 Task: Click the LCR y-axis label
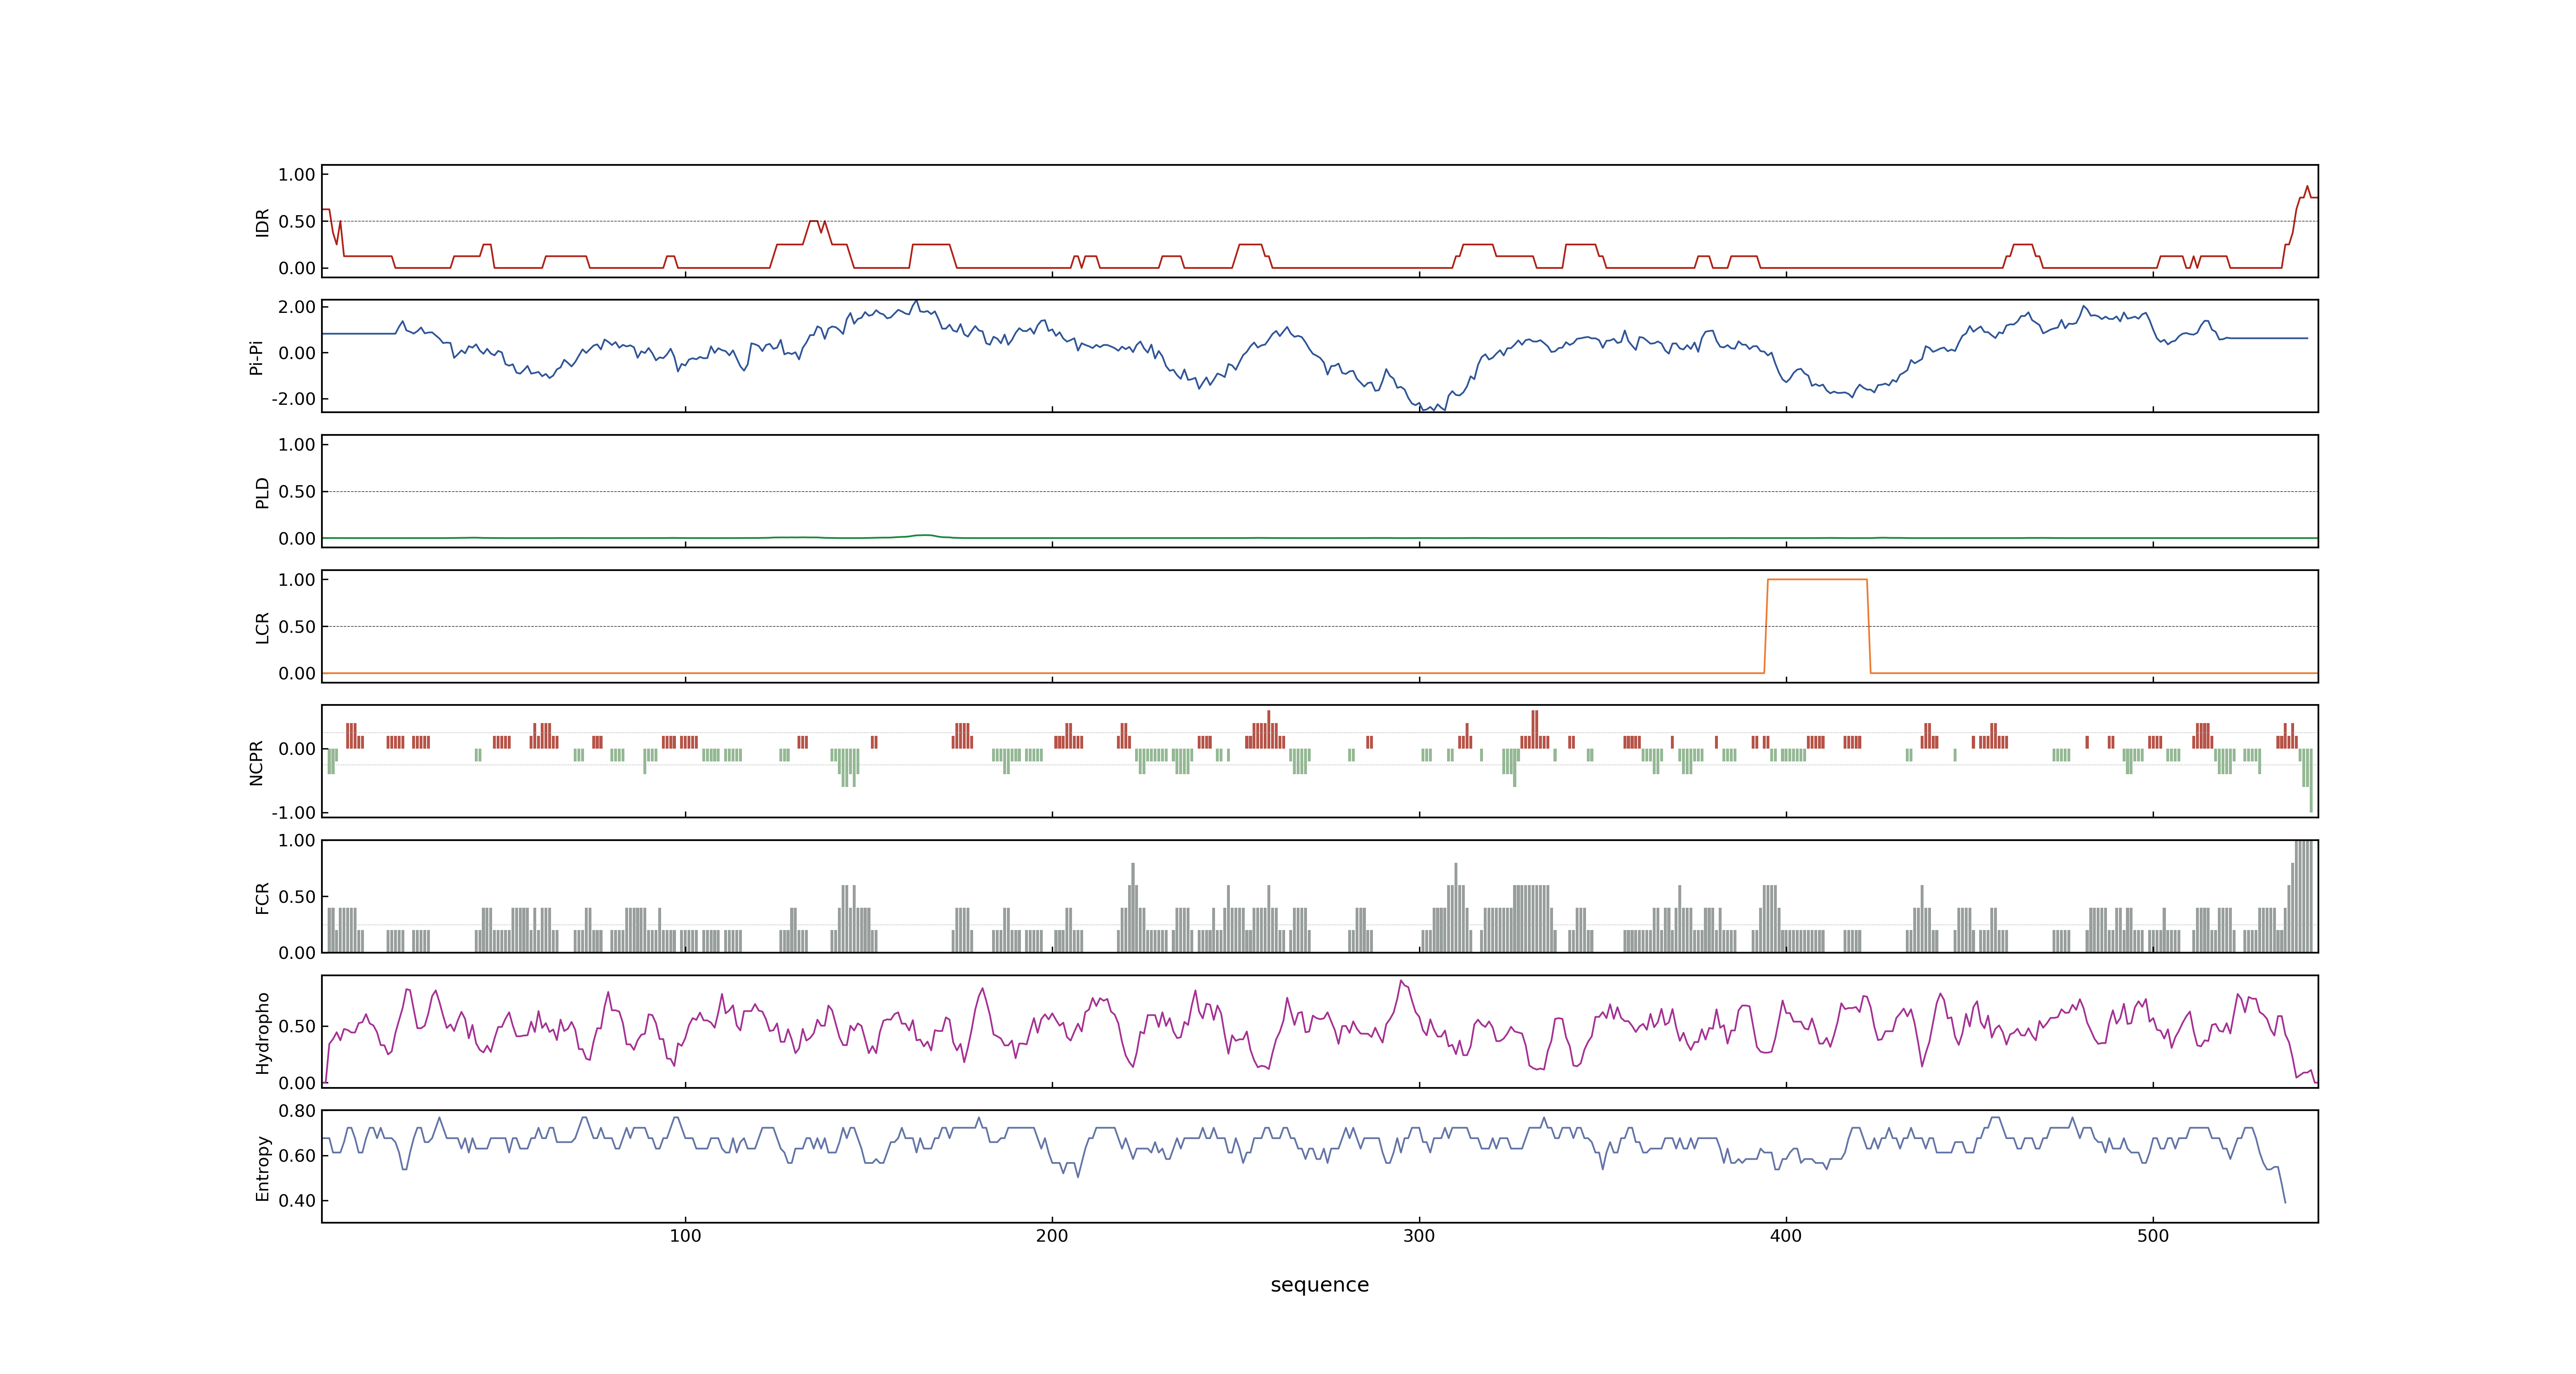(262, 628)
